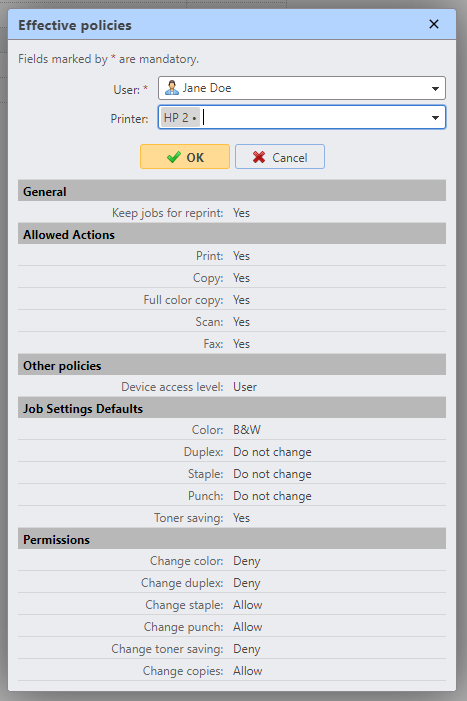Select the Deny value for Change color
The height and width of the screenshot is (701, 467).
click(247, 561)
